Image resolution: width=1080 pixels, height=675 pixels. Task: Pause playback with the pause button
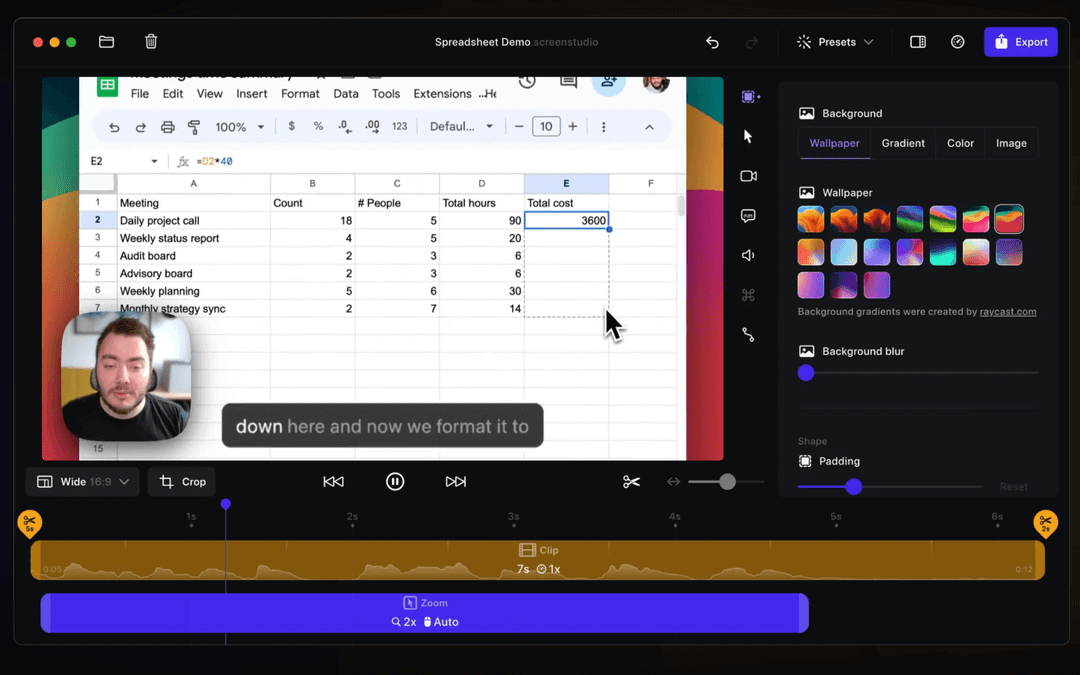coord(395,481)
